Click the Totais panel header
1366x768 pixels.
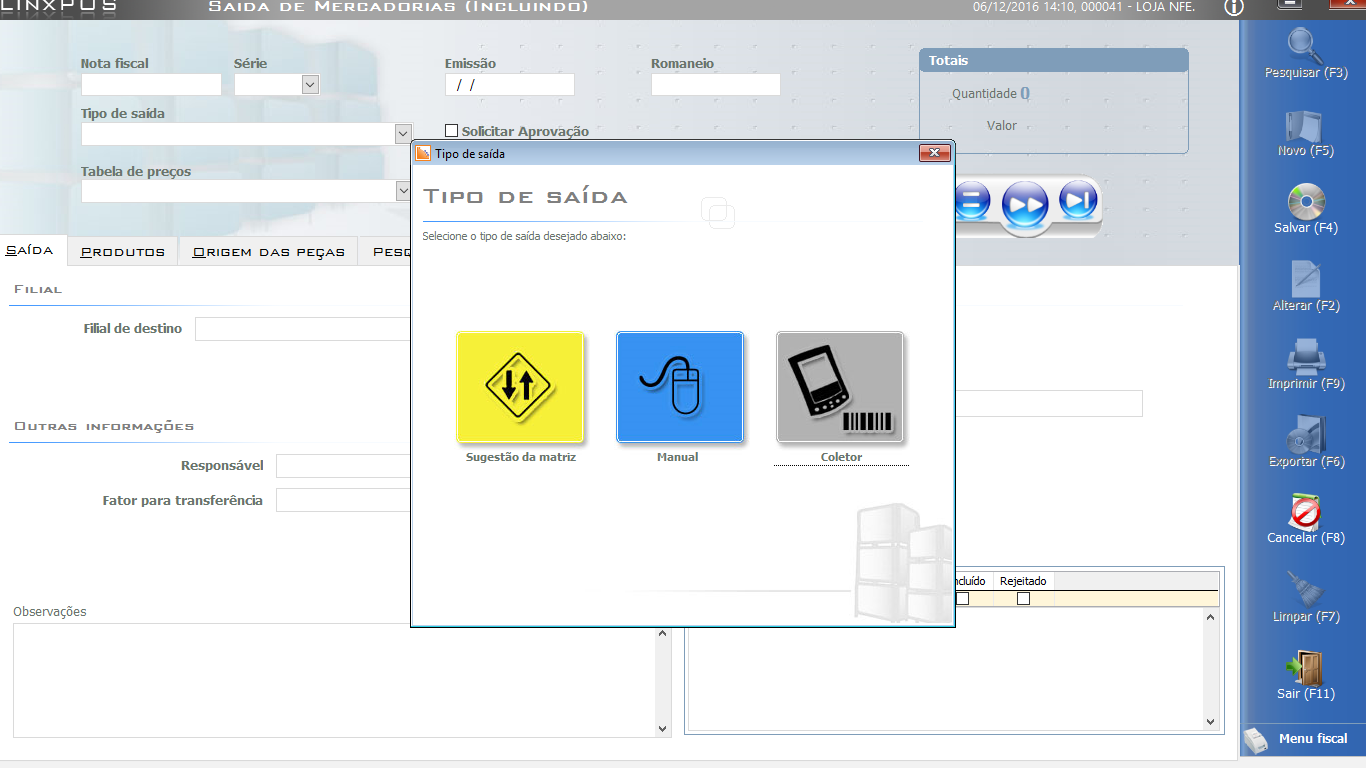coord(1054,61)
